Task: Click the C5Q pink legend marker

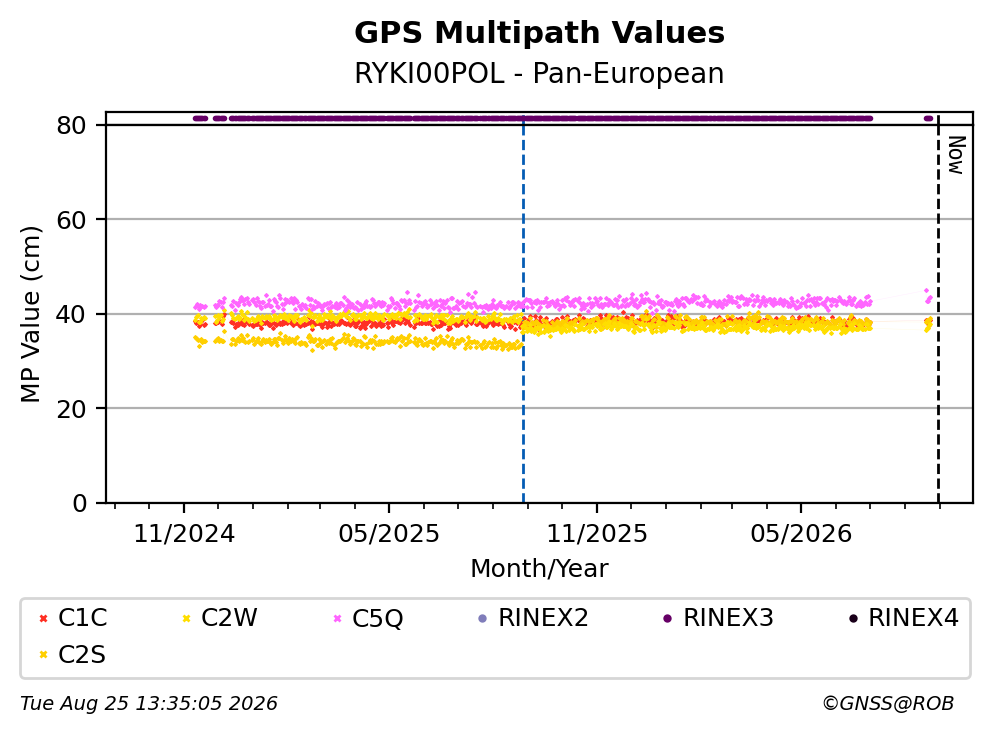Action: pos(337,619)
